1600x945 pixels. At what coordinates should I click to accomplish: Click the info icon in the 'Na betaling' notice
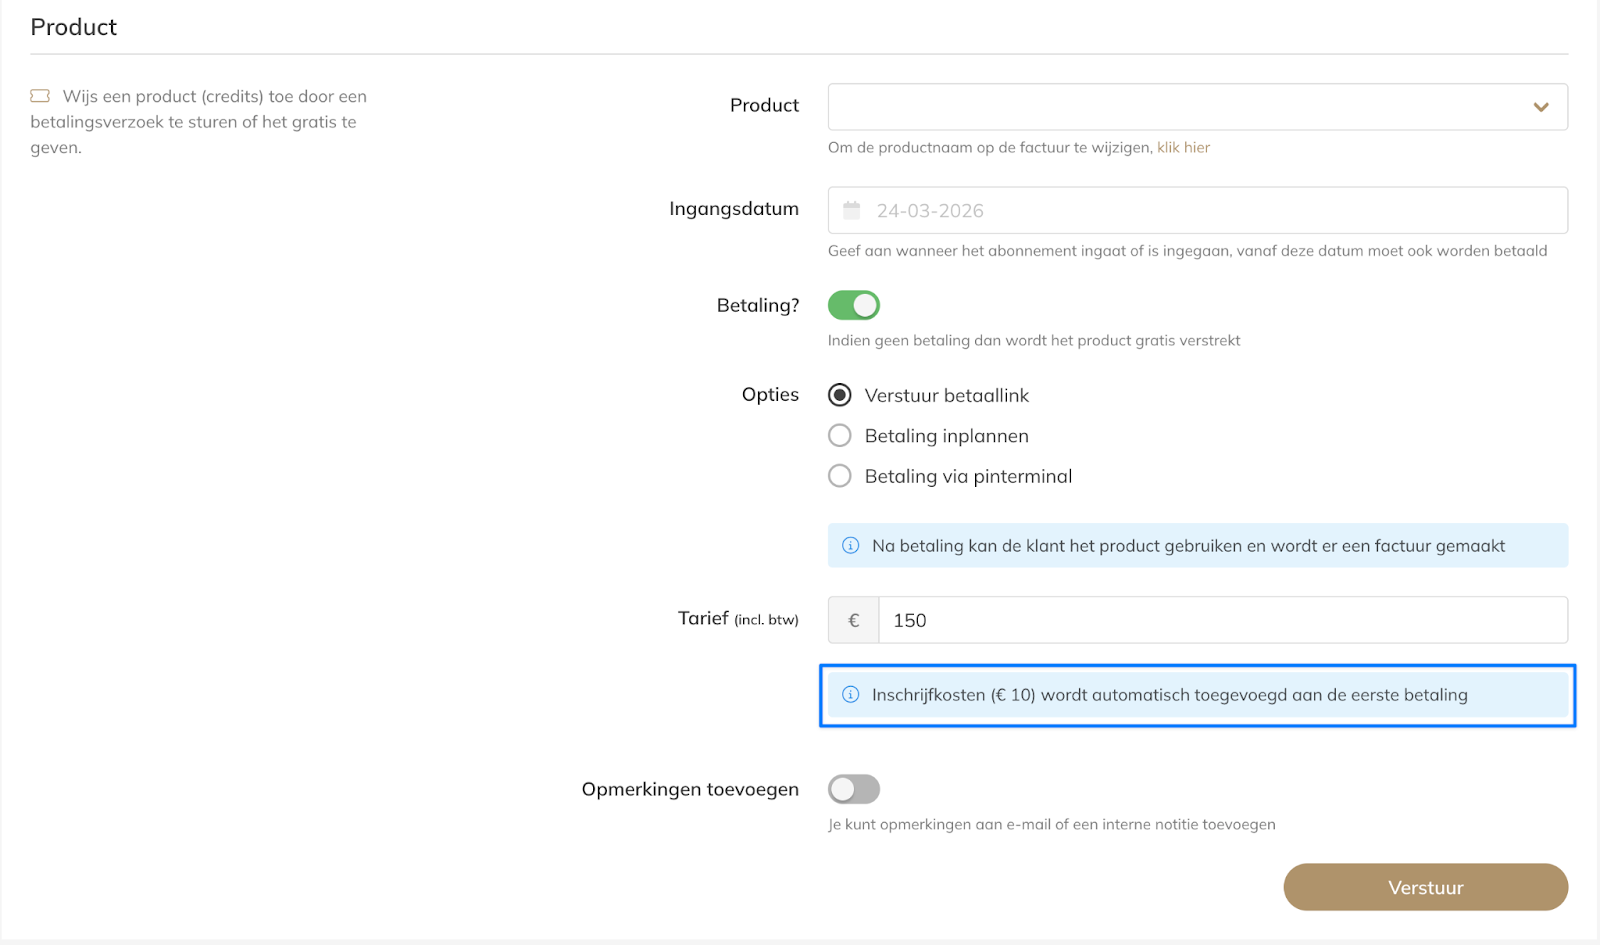pos(851,545)
